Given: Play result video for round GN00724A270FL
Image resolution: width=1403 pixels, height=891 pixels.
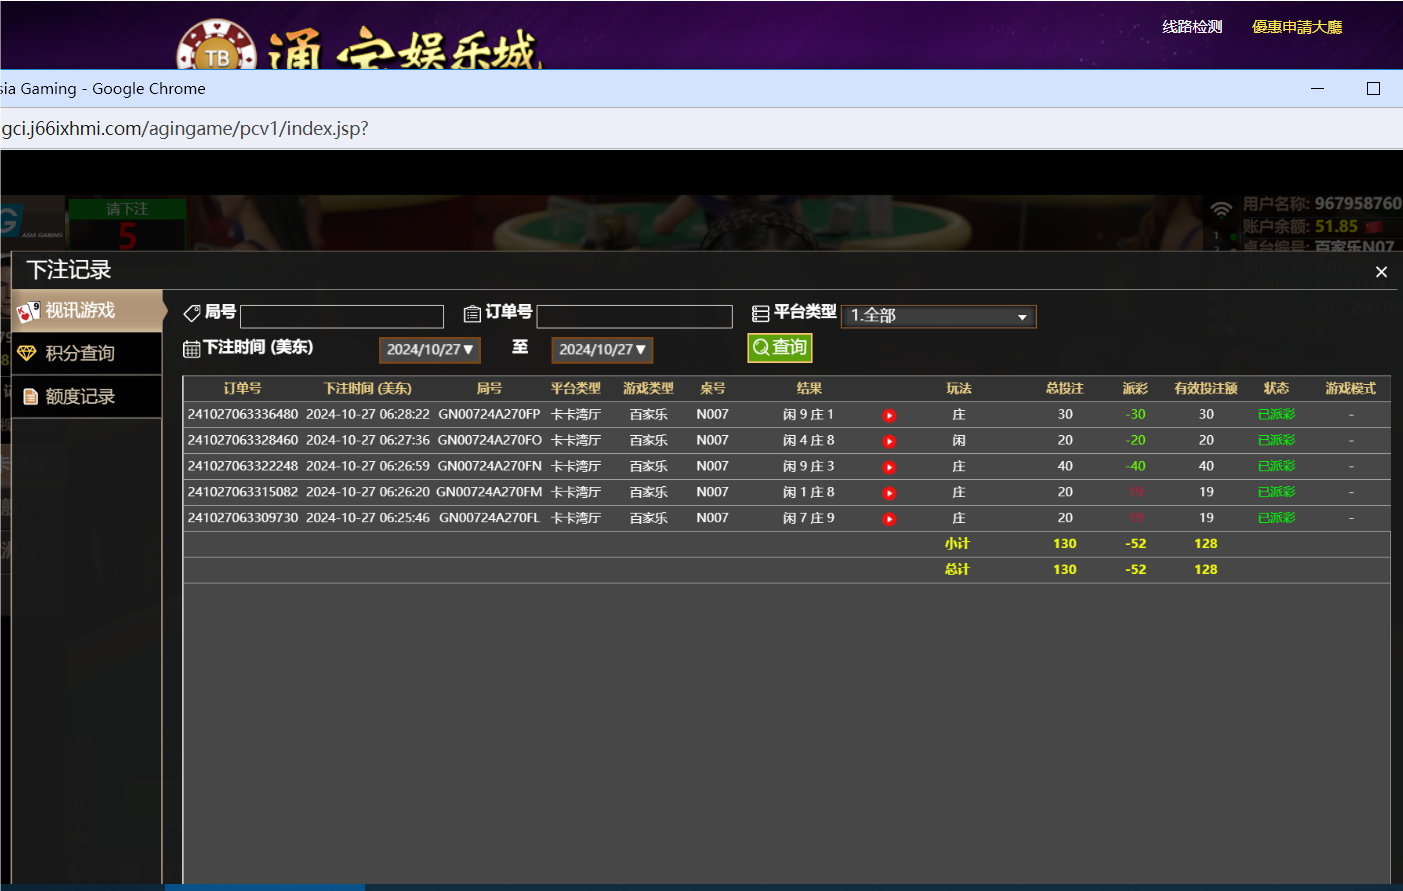Looking at the screenshot, I should 889,518.
